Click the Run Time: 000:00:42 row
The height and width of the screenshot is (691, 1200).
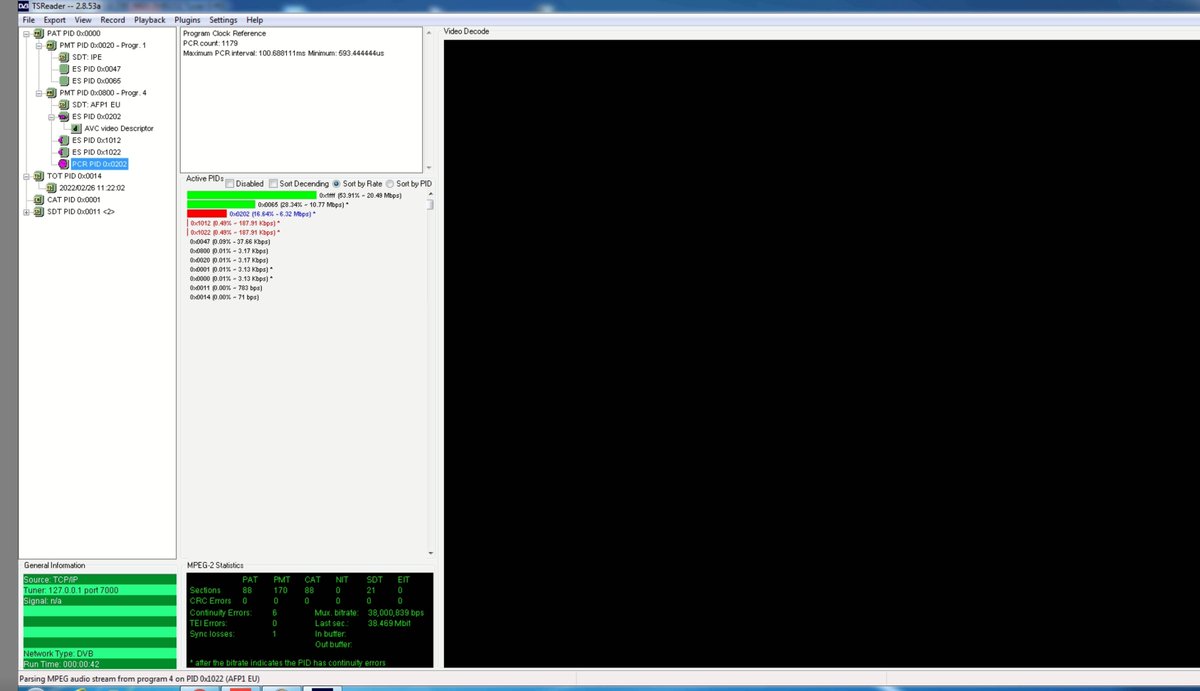(99, 664)
